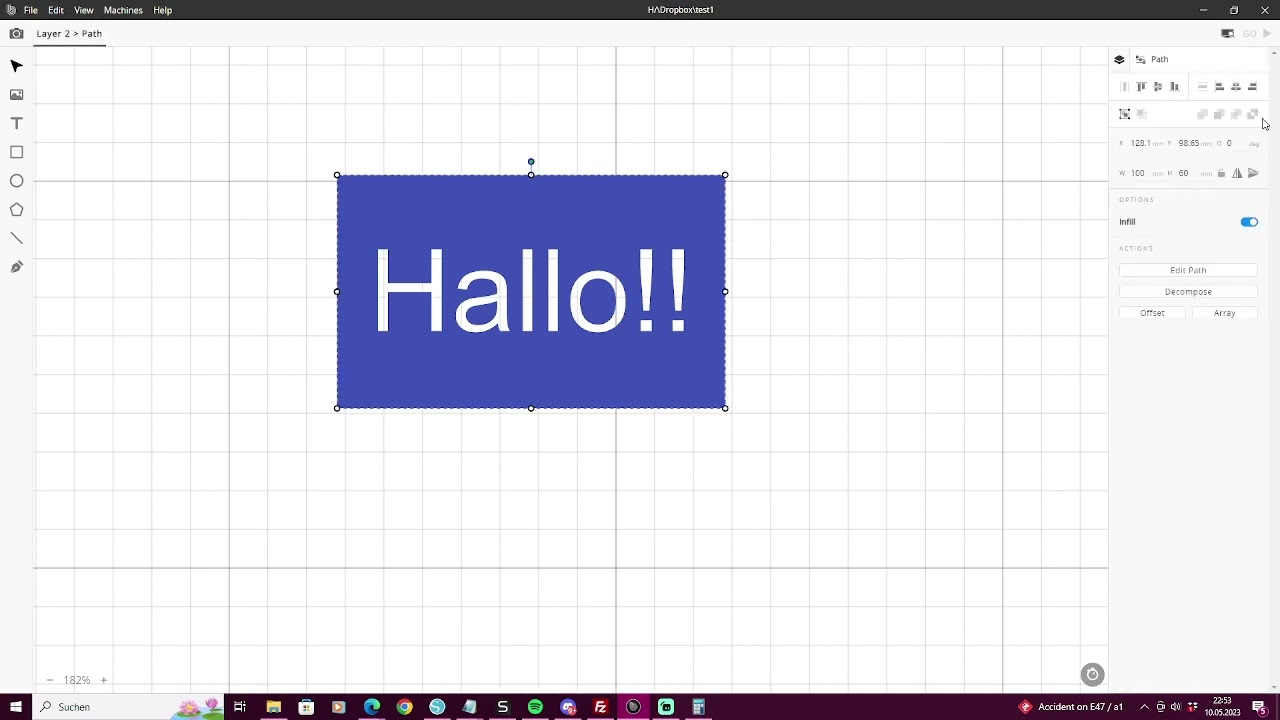Open the Windows Start menu
The height and width of the screenshot is (720, 1280).
pos(16,707)
